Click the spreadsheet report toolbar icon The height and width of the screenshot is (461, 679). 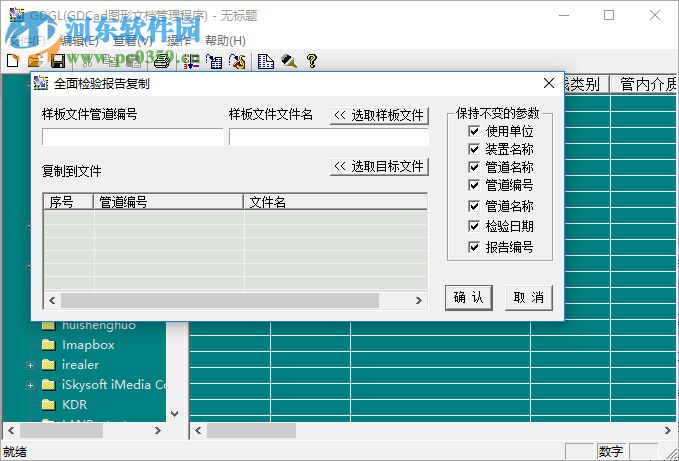265,61
